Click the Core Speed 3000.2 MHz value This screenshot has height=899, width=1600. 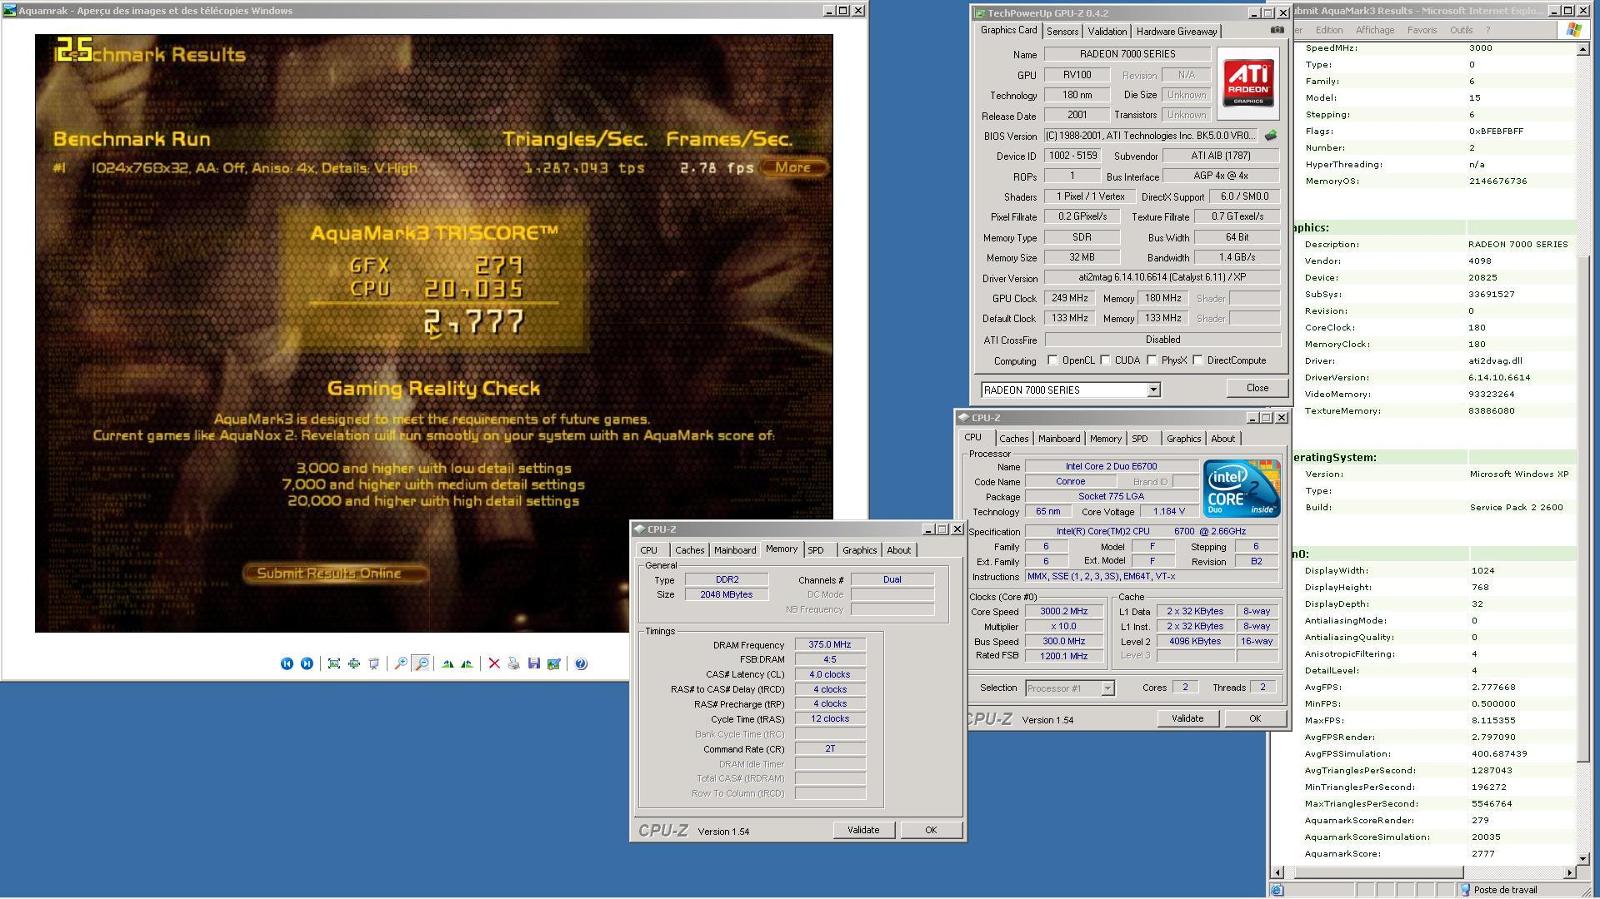pos(1063,611)
